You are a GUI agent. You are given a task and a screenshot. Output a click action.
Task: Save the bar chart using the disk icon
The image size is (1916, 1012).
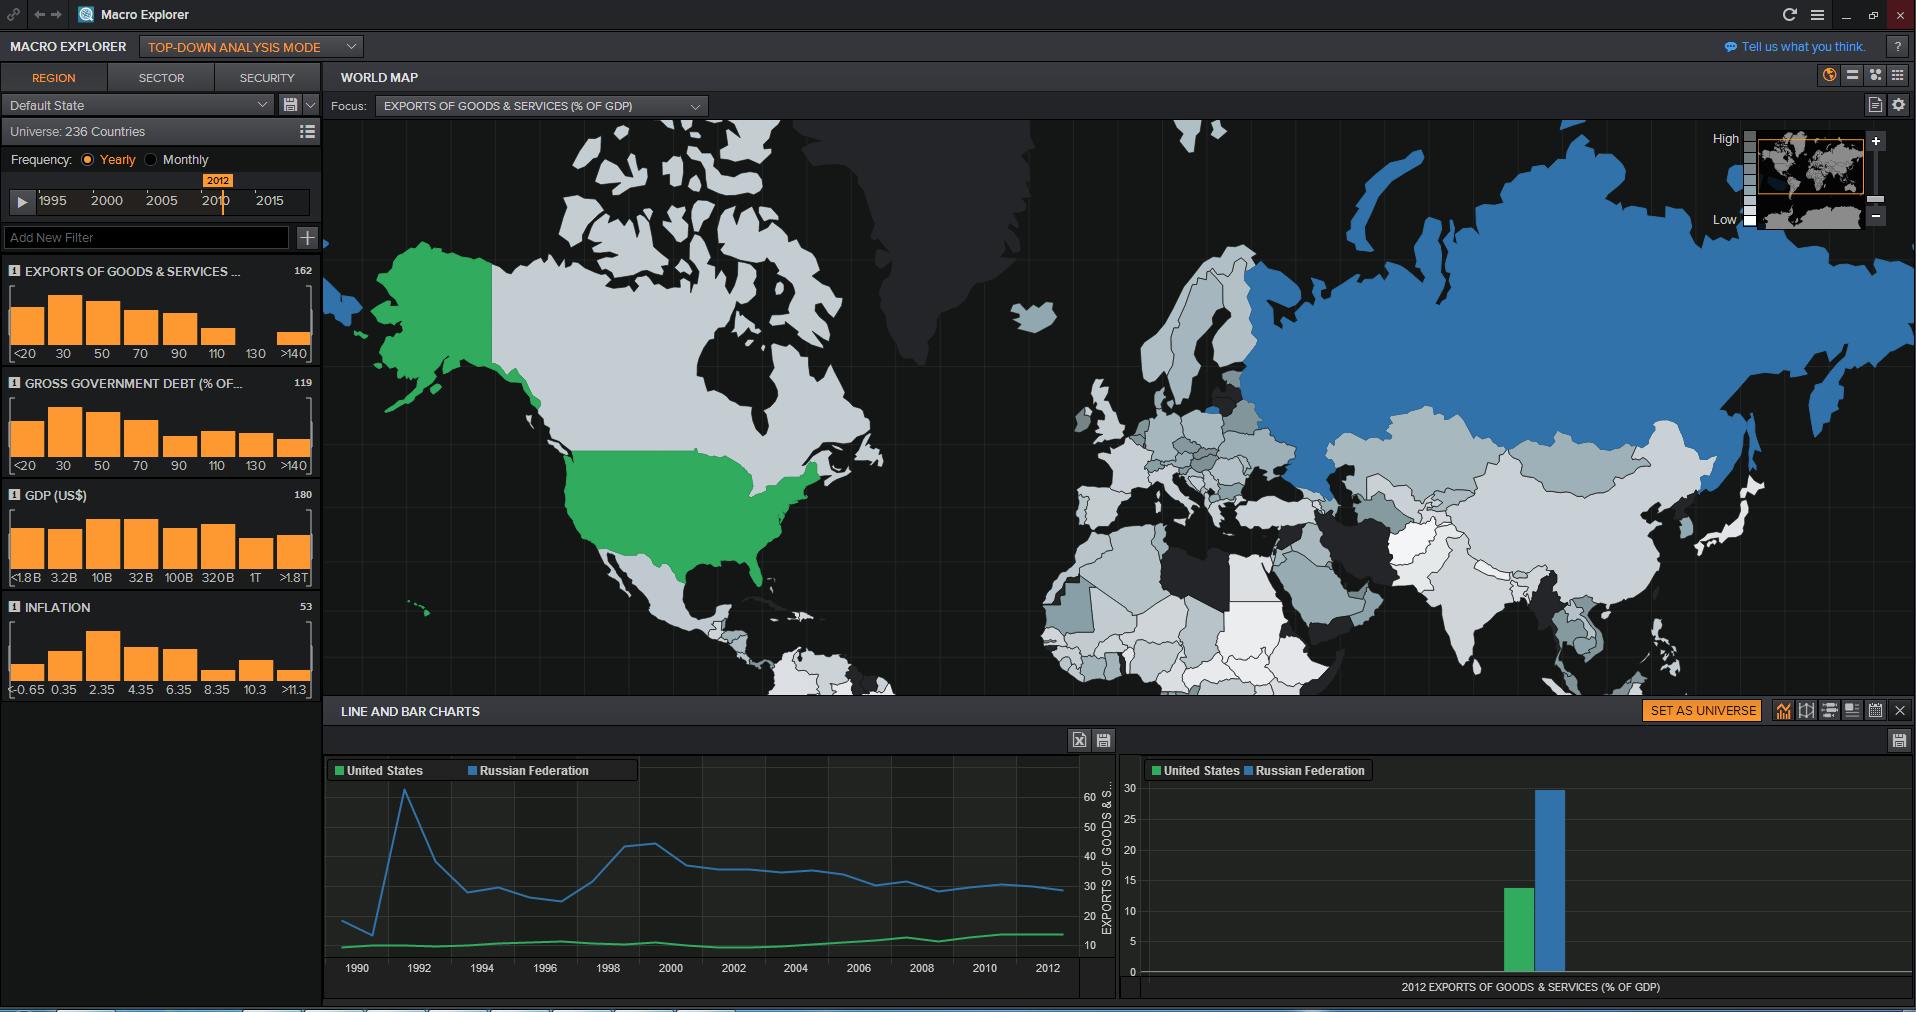pos(1898,740)
